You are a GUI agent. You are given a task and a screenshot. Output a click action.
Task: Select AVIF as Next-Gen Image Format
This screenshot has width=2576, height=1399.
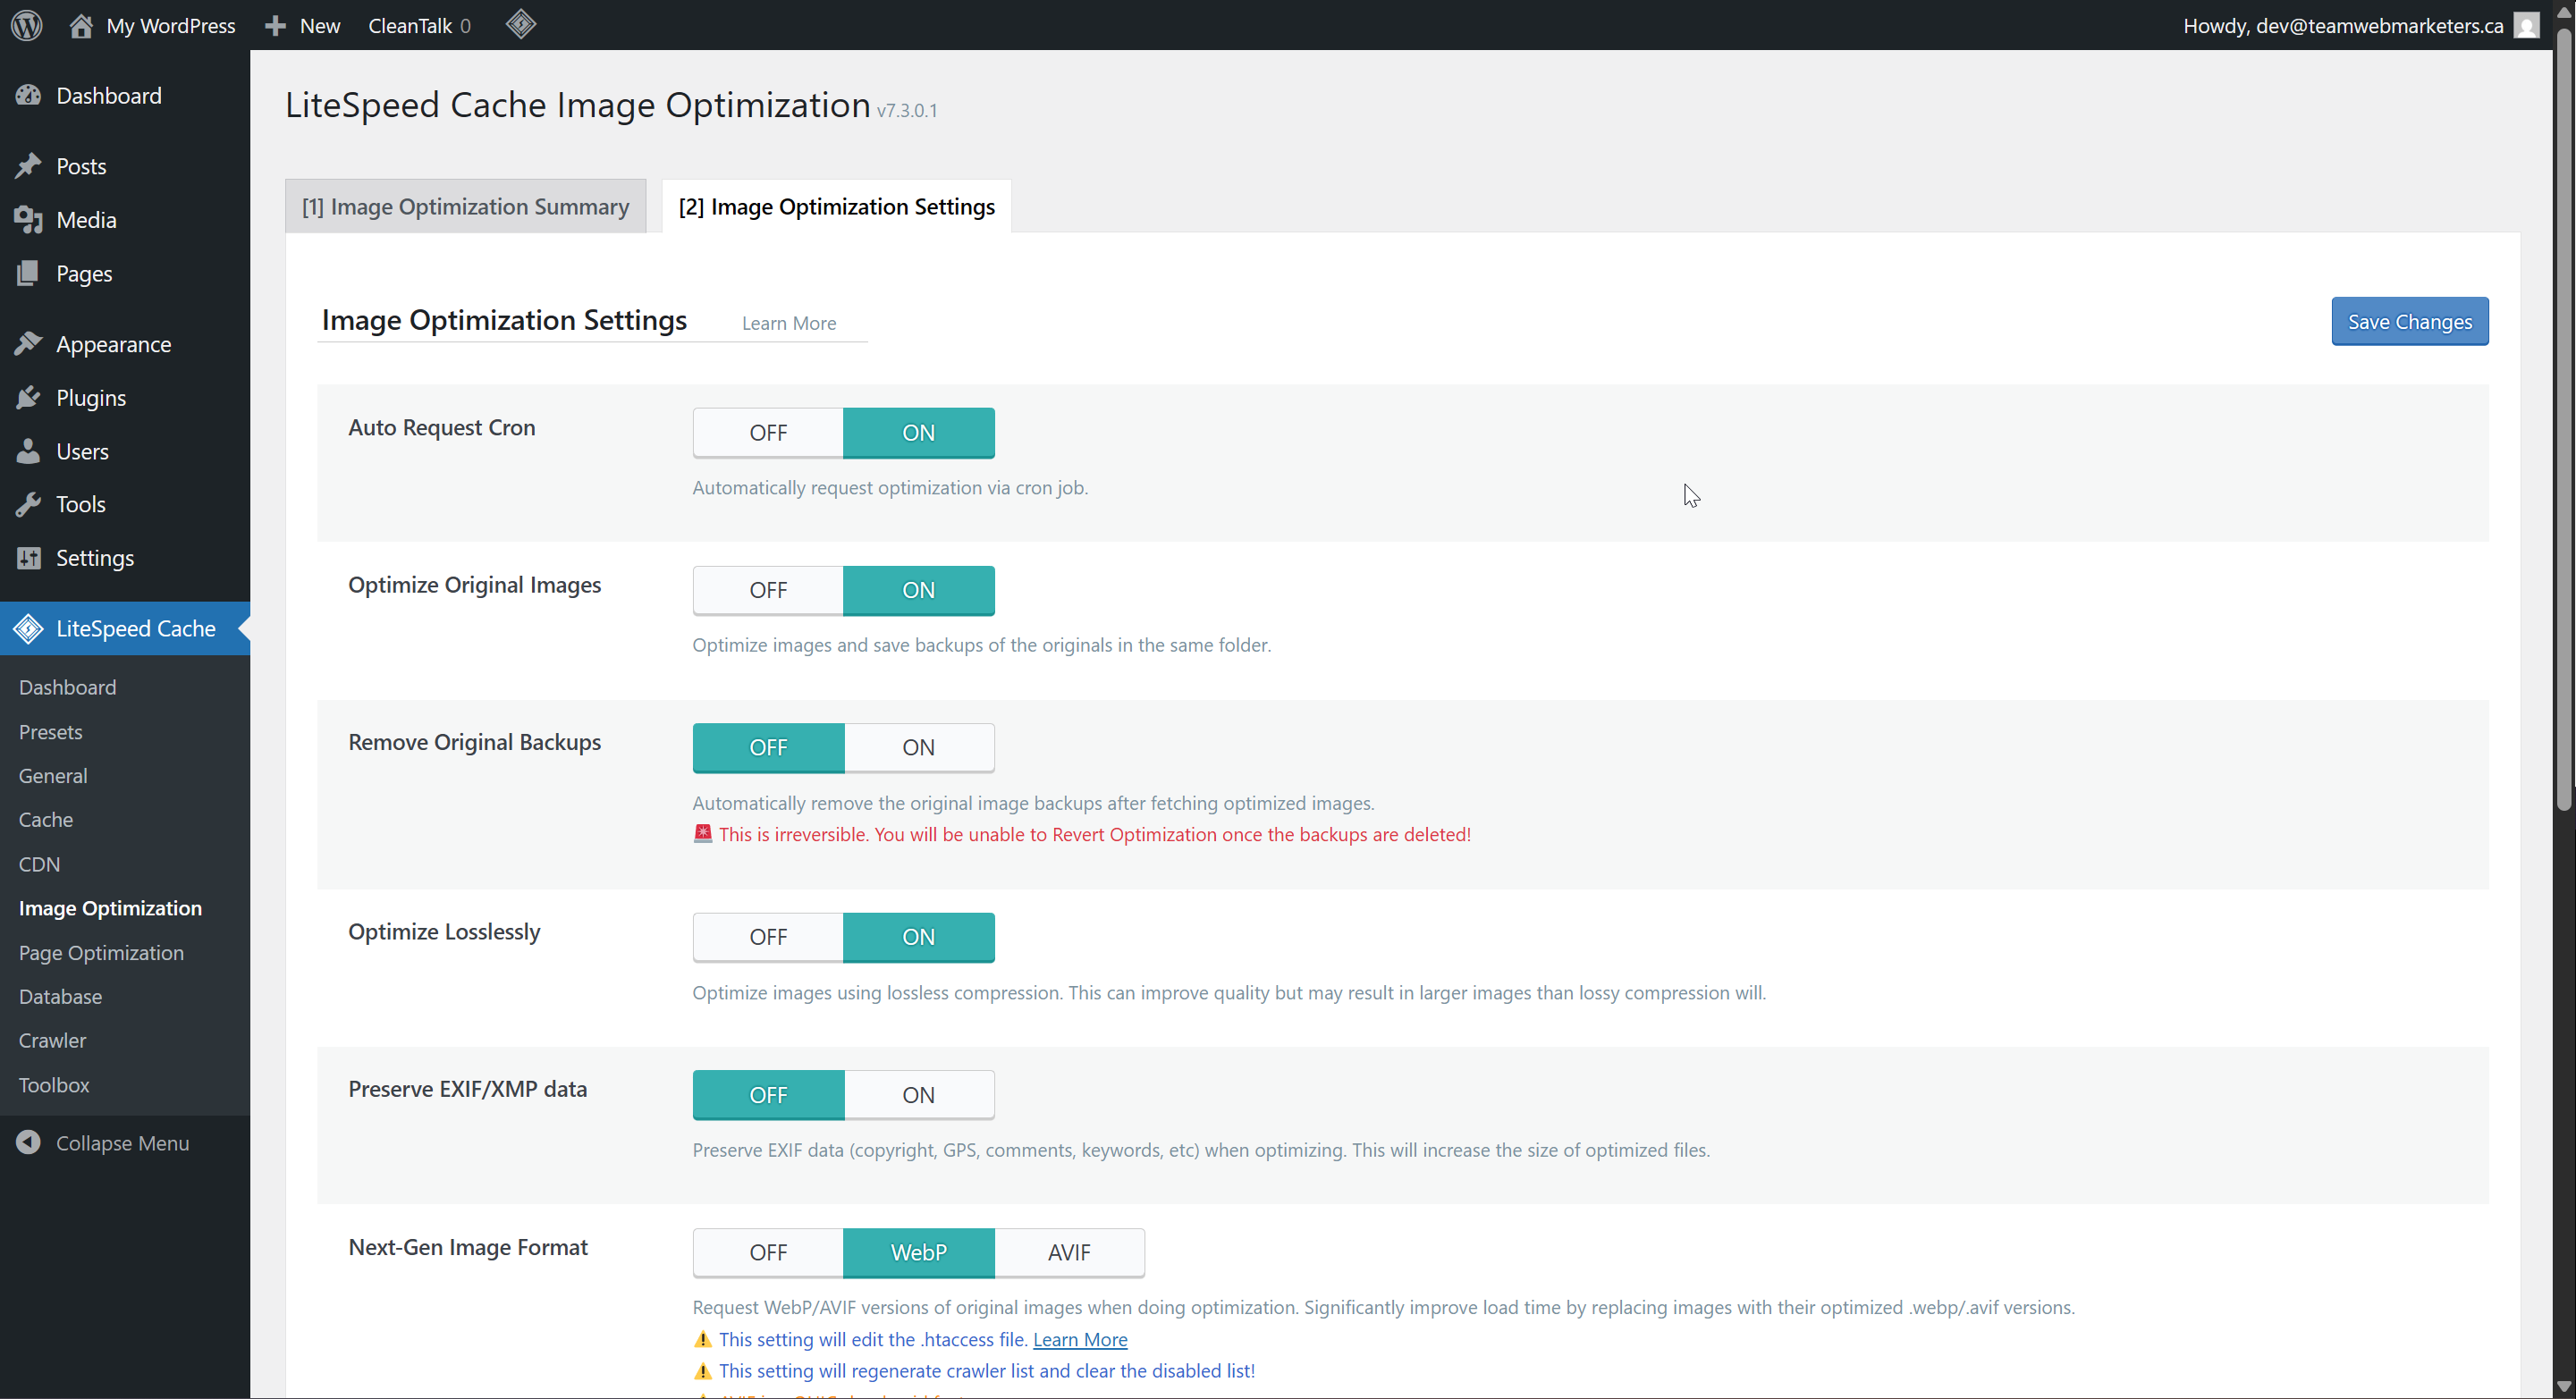1068,1252
